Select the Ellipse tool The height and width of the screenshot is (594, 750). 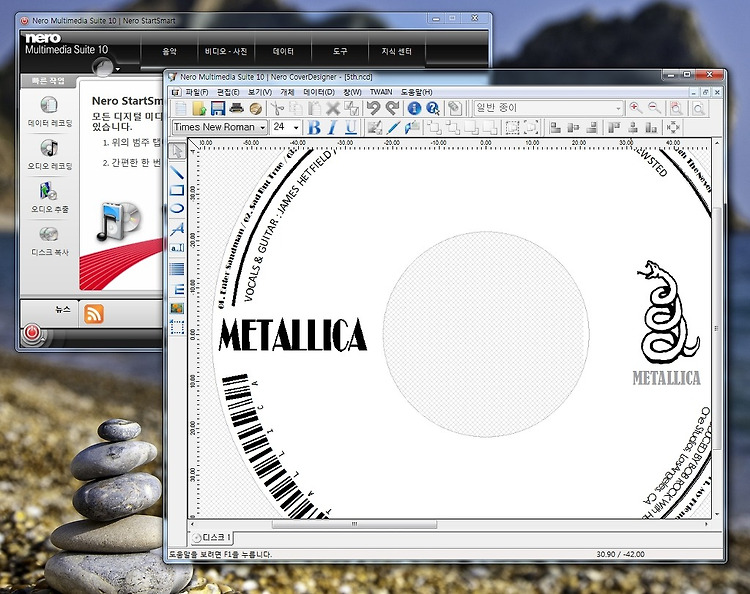point(177,209)
